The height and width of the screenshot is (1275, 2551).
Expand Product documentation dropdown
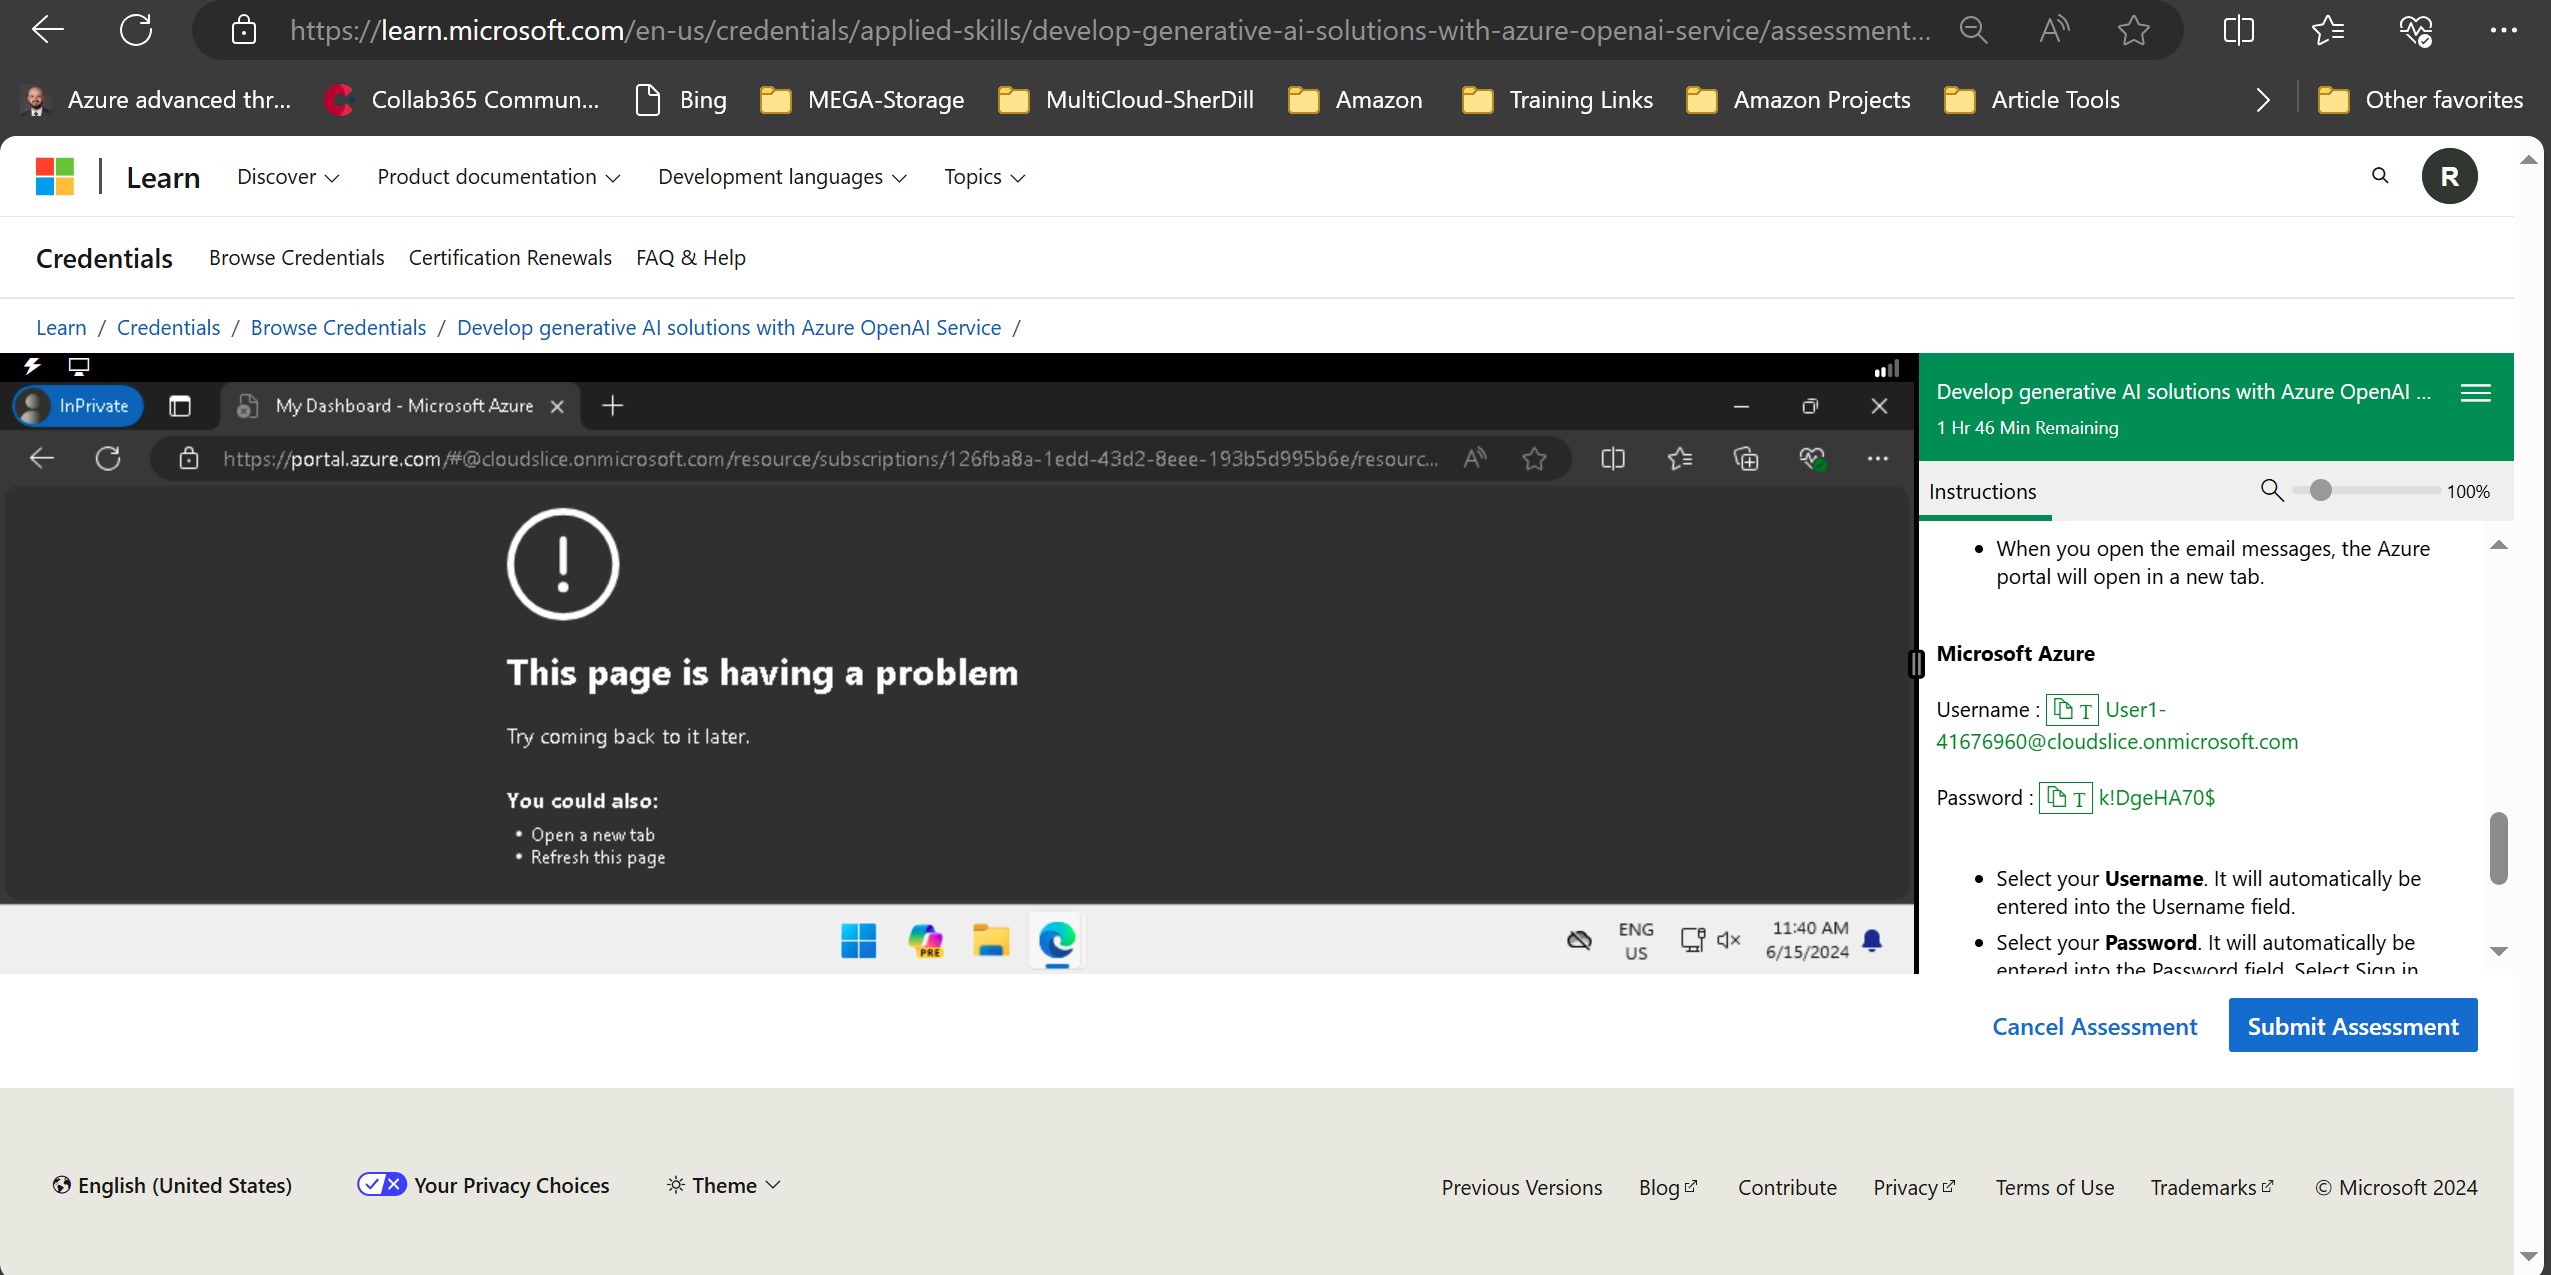pyautogui.click(x=498, y=177)
